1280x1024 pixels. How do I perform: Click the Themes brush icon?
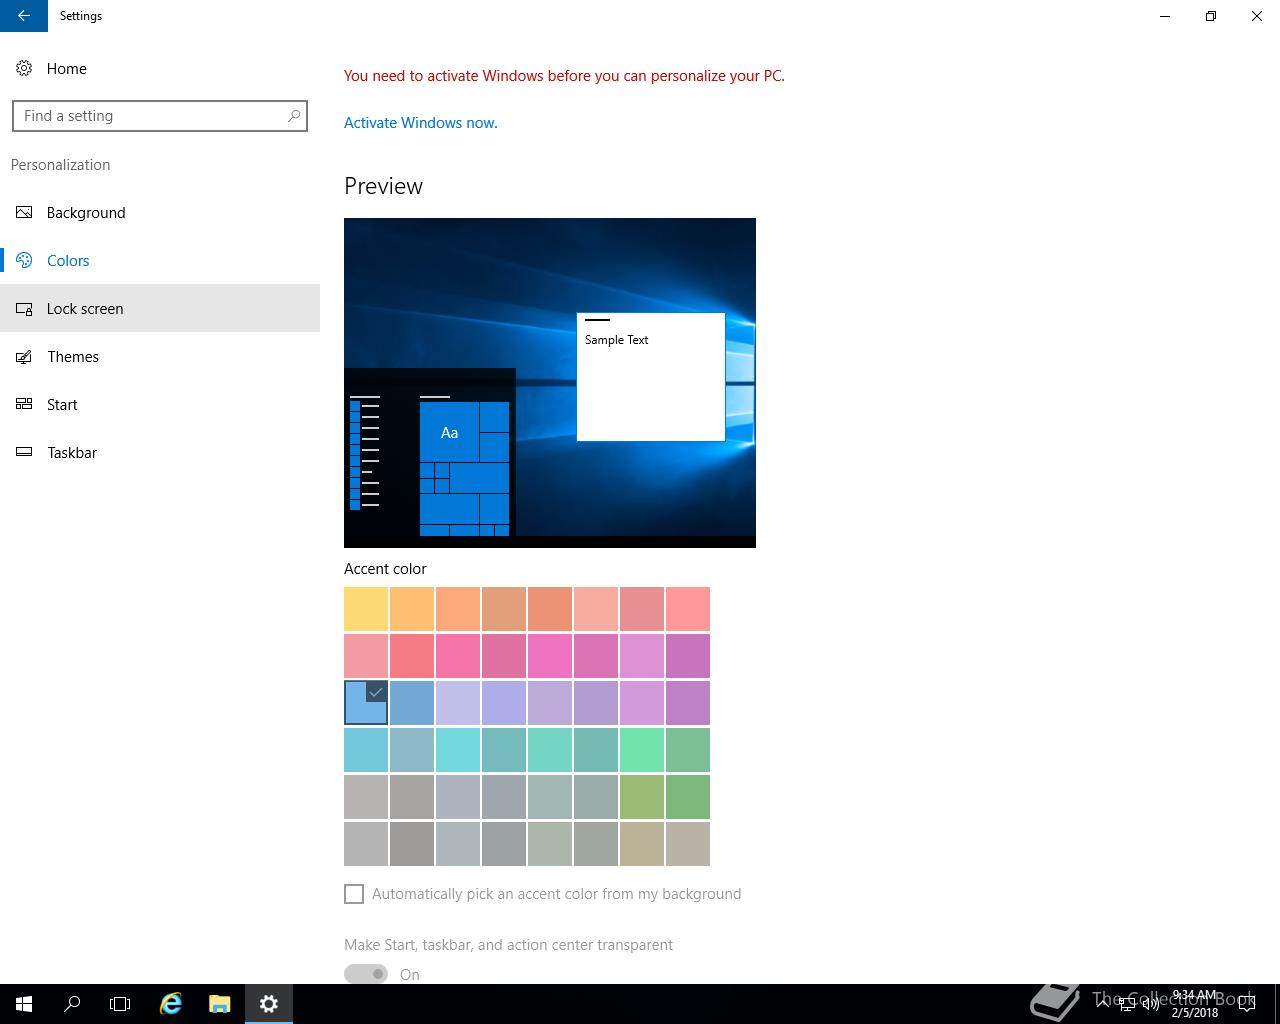click(24, 356)
